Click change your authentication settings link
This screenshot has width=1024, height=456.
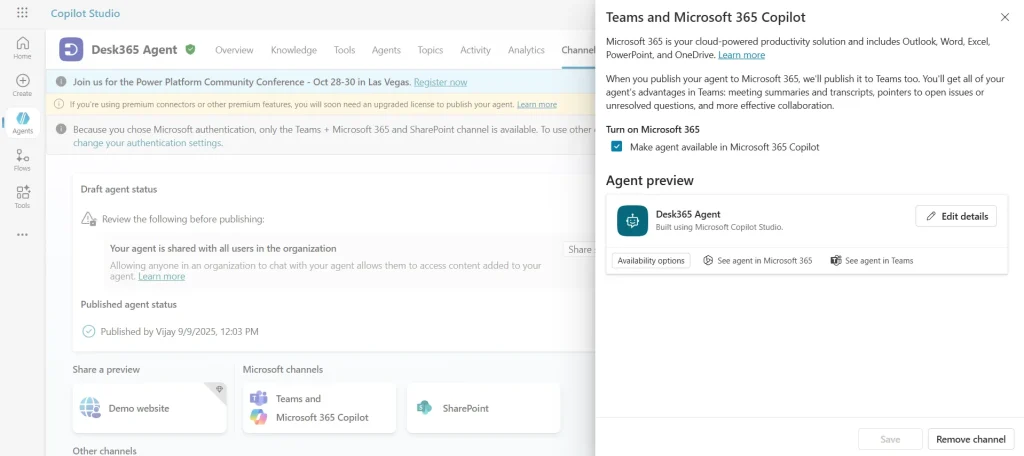[148, 142]
